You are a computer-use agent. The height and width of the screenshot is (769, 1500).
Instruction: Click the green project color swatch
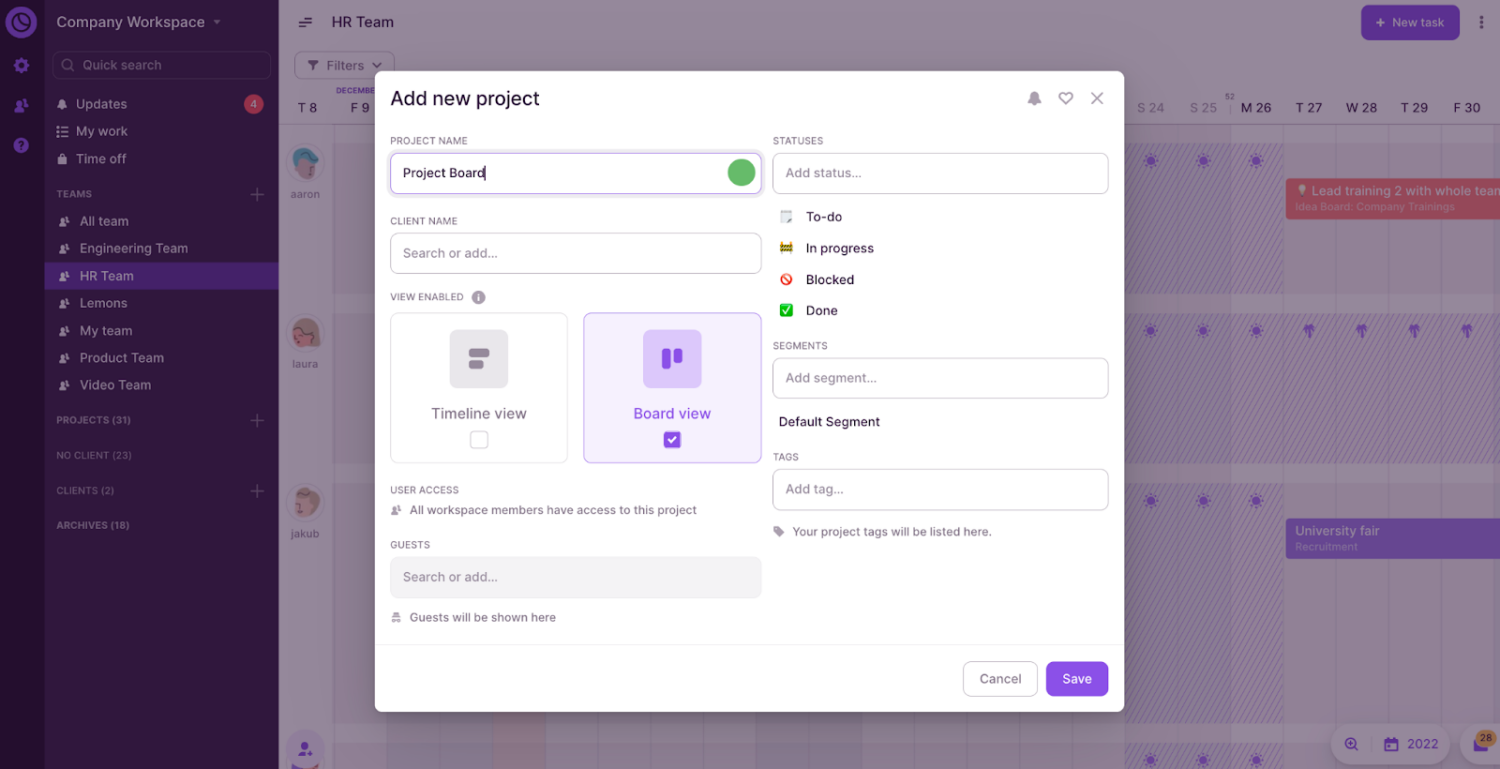(x=741, y=173)
